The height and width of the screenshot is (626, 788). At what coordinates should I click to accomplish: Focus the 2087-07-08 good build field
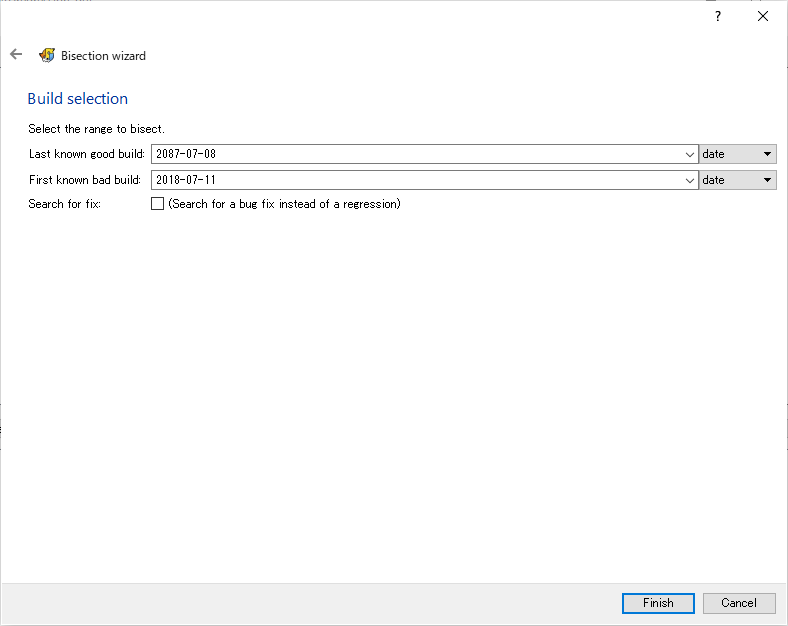417,154
